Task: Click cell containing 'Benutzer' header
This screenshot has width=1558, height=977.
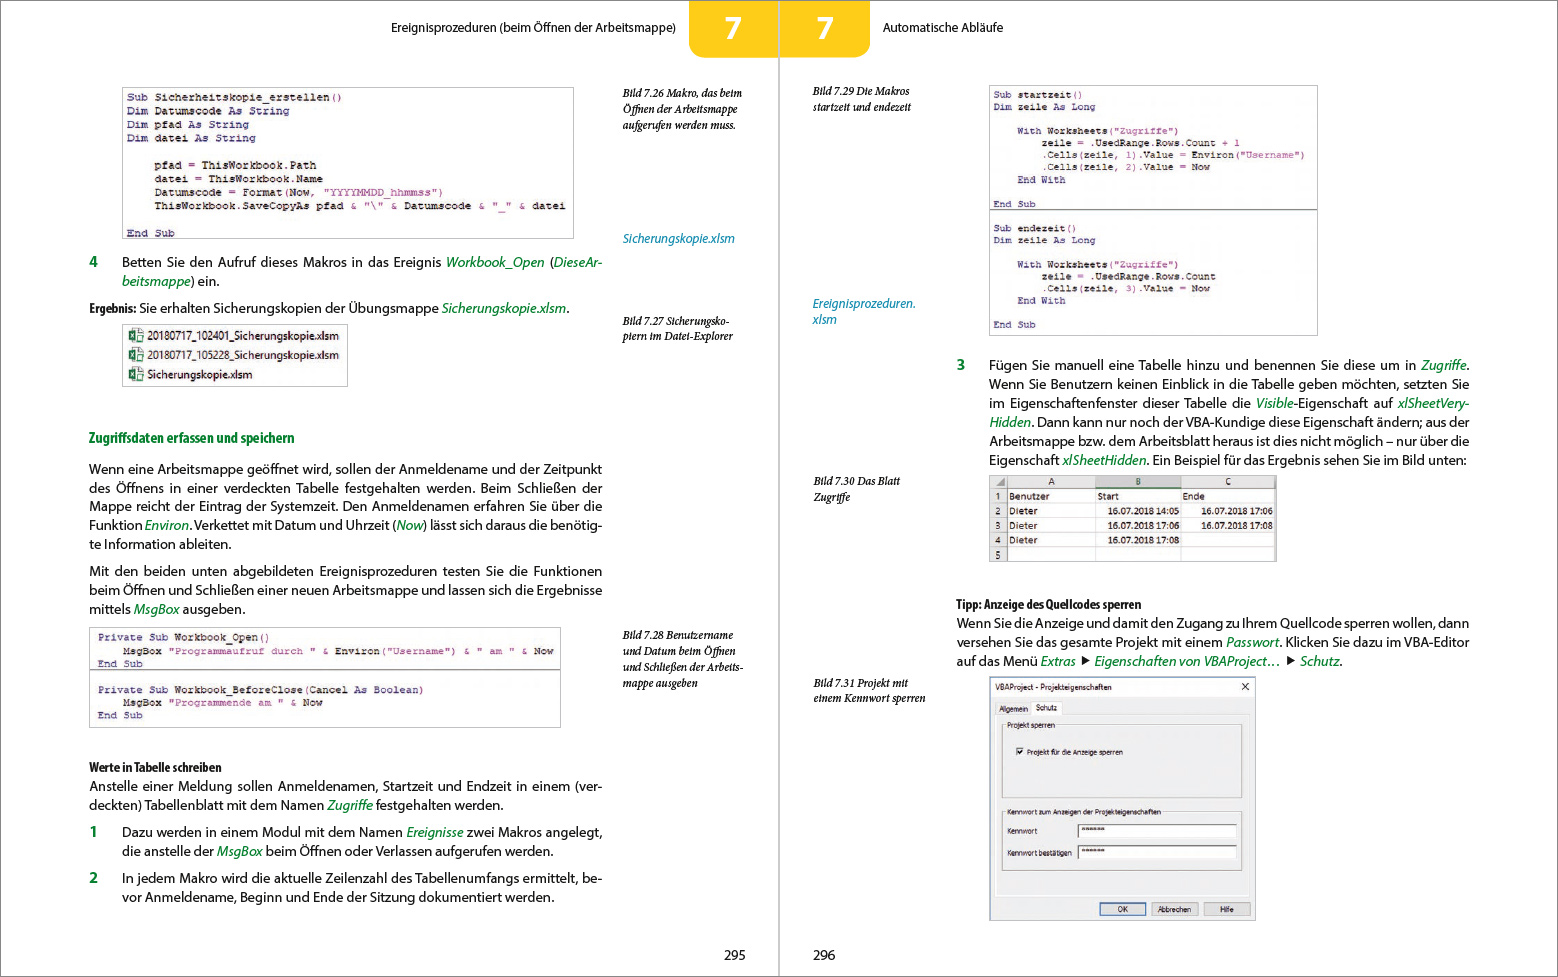Action: point(1049,496)
